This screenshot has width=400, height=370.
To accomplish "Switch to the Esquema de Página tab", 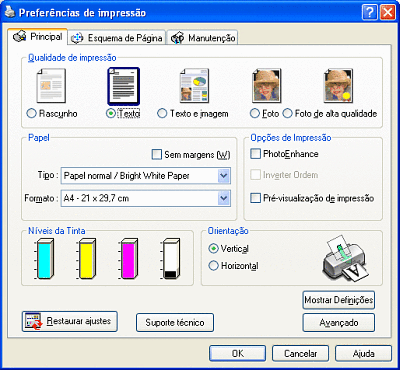I will click(117, 38).
